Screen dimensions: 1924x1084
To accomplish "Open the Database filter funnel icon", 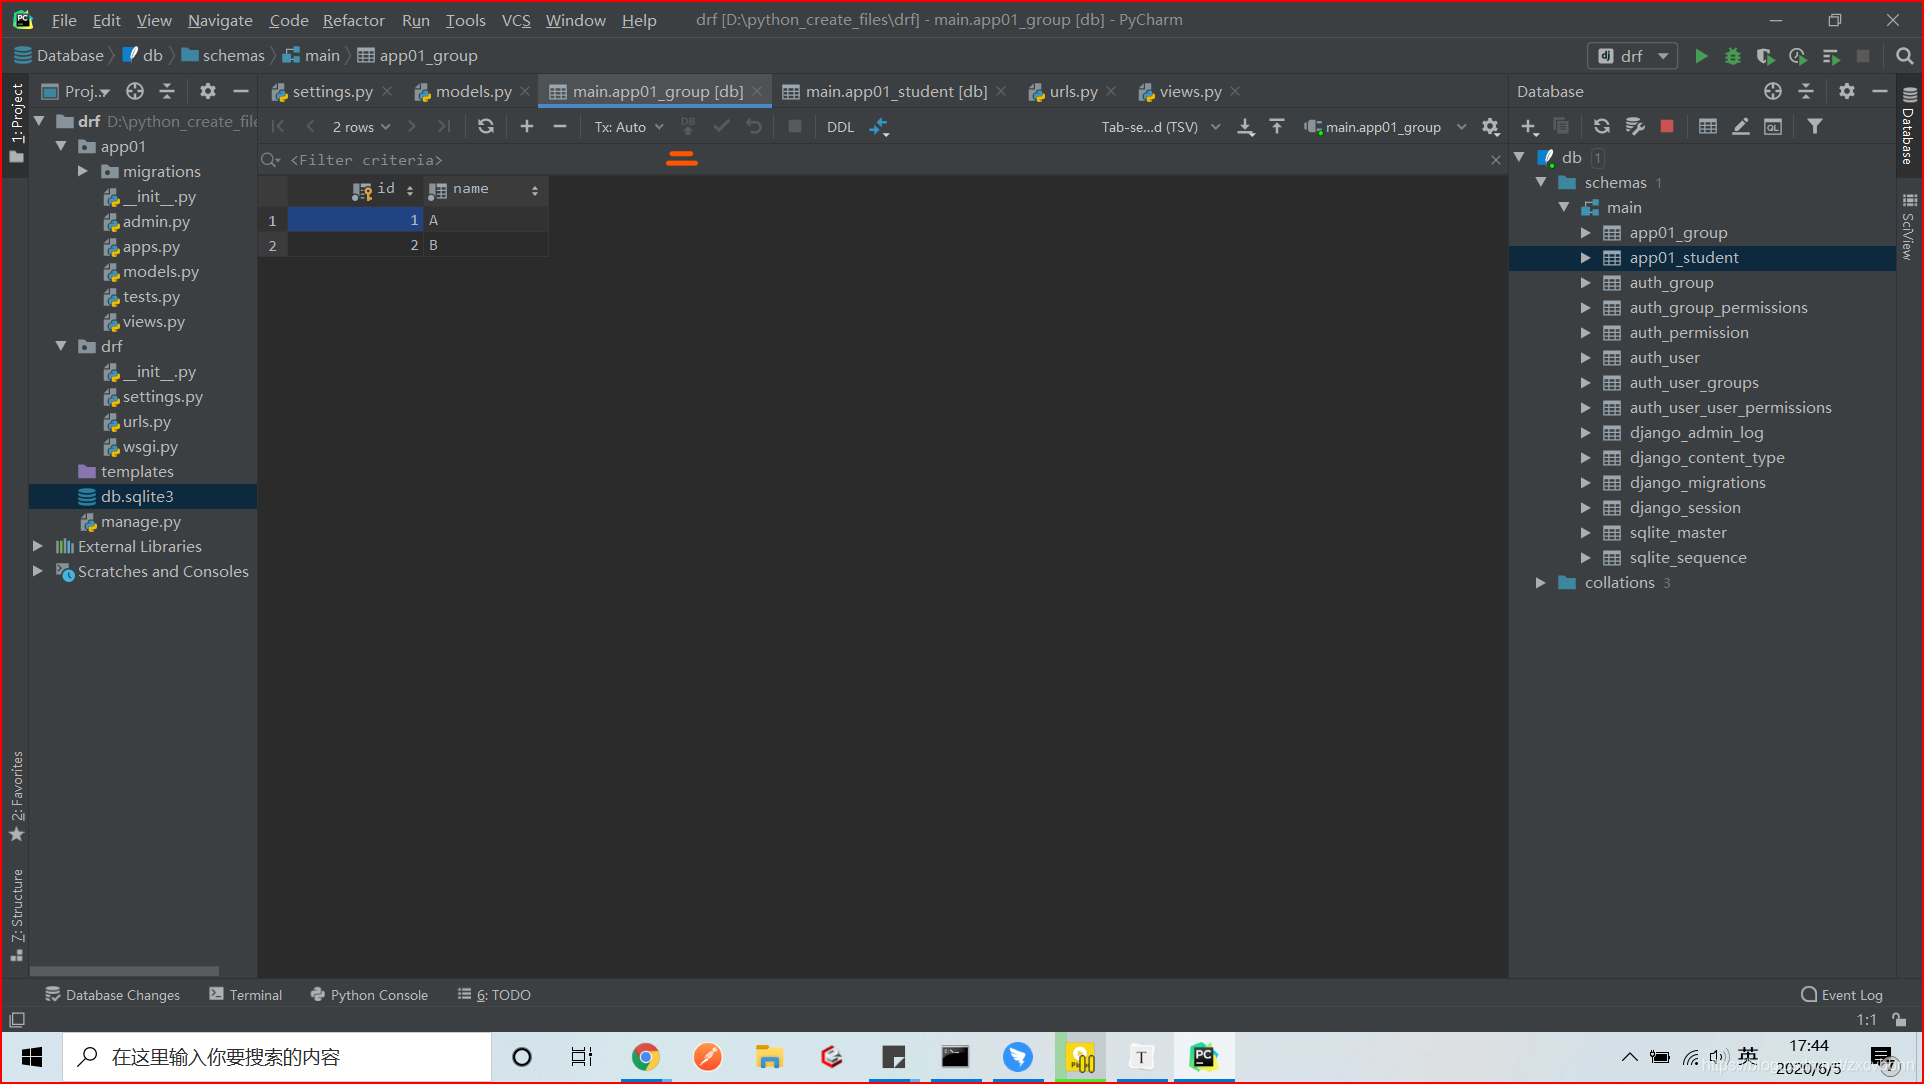I will click(x=1814, y=126).
